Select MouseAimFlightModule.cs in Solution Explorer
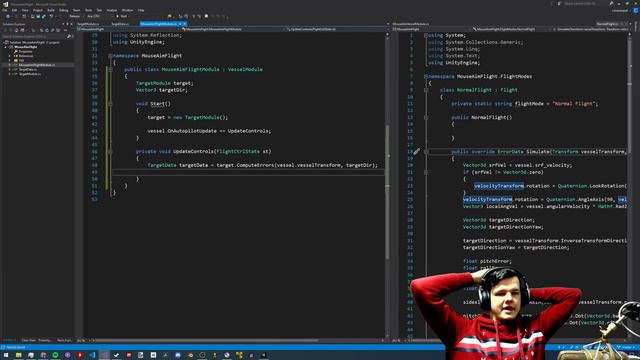Image resolution: width=640 pixels, height=360 pixels. click(x=37, y=65)
